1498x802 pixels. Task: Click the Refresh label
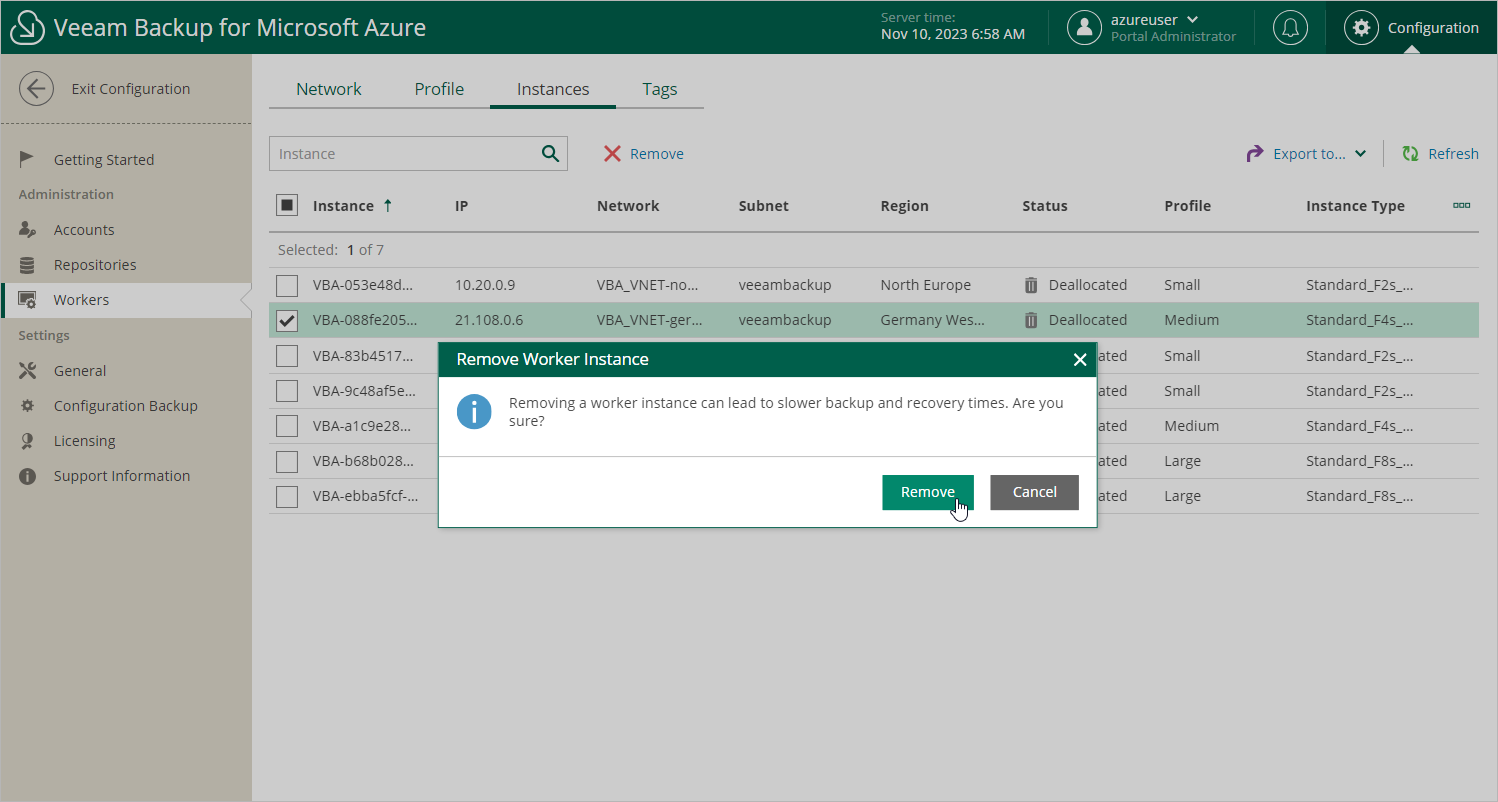click(x=1453, y=154)
